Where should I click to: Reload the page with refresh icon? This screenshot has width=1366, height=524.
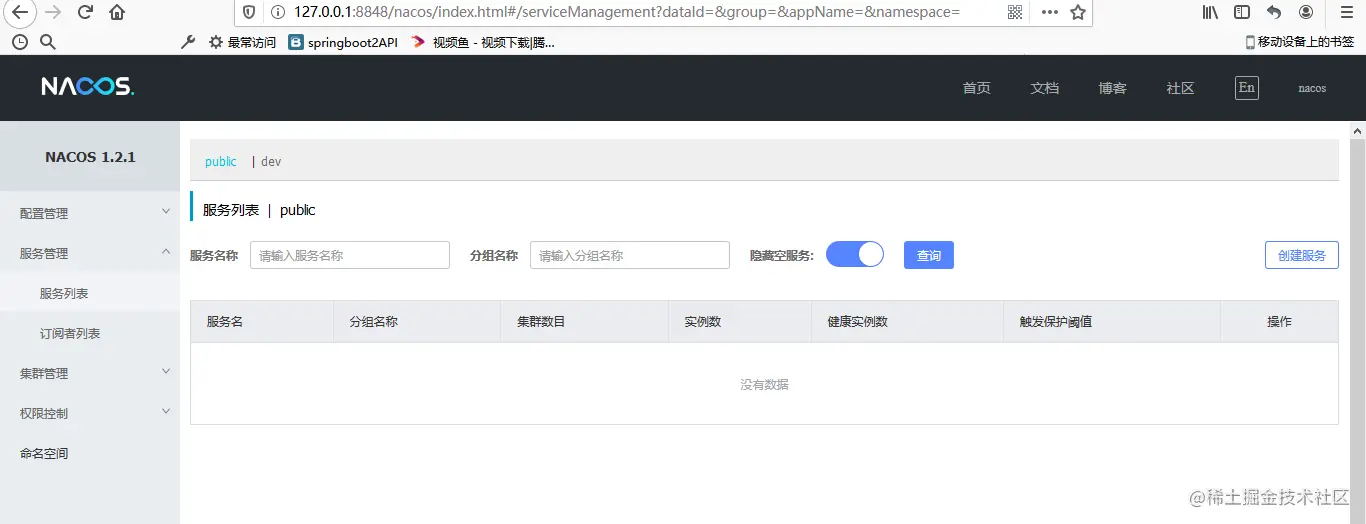86,13
